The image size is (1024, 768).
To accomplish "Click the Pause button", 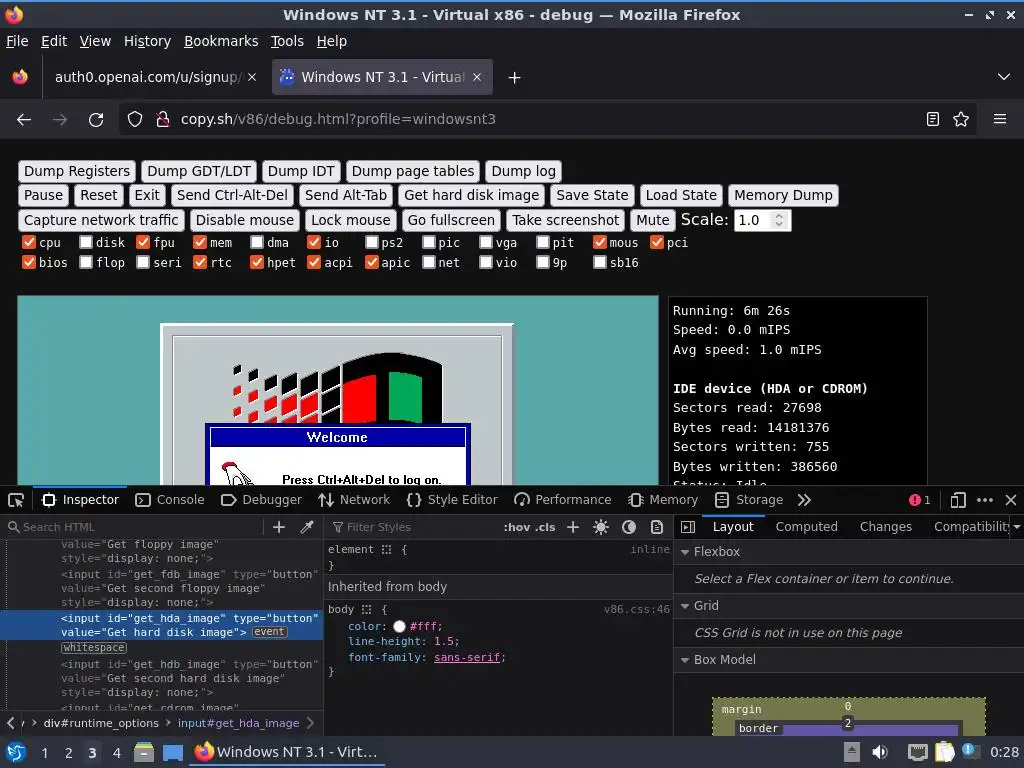I will click(x=44, y=195).
